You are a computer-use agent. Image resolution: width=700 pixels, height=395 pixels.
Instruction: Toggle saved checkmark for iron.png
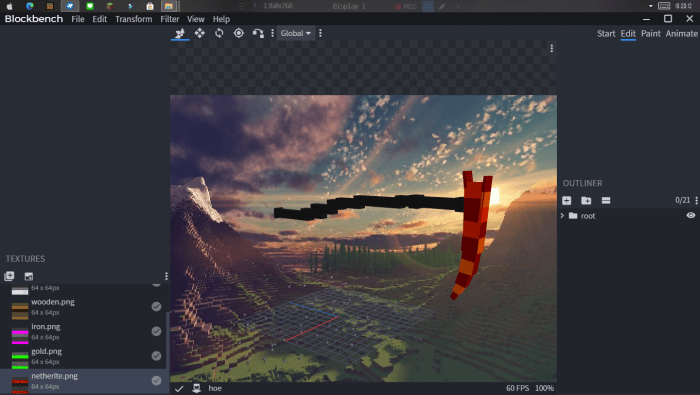(x=156, y=331)
